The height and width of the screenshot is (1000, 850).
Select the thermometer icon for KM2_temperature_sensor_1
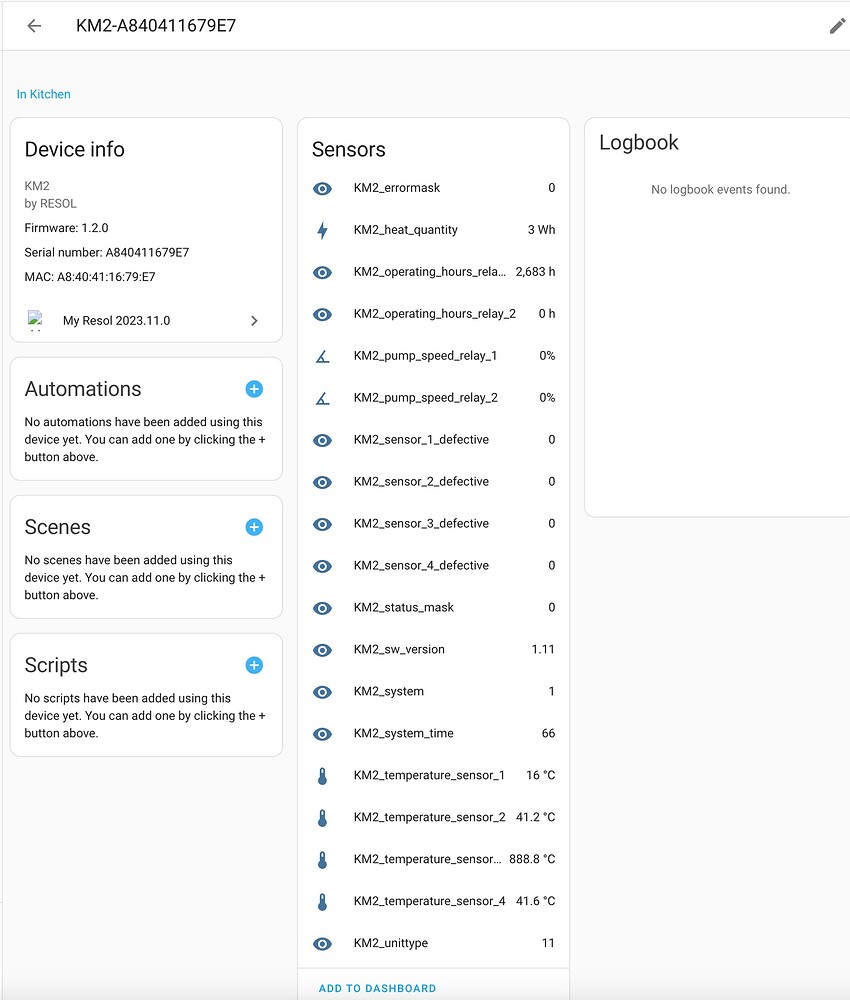pyautogui.click(x=323, y=775)
